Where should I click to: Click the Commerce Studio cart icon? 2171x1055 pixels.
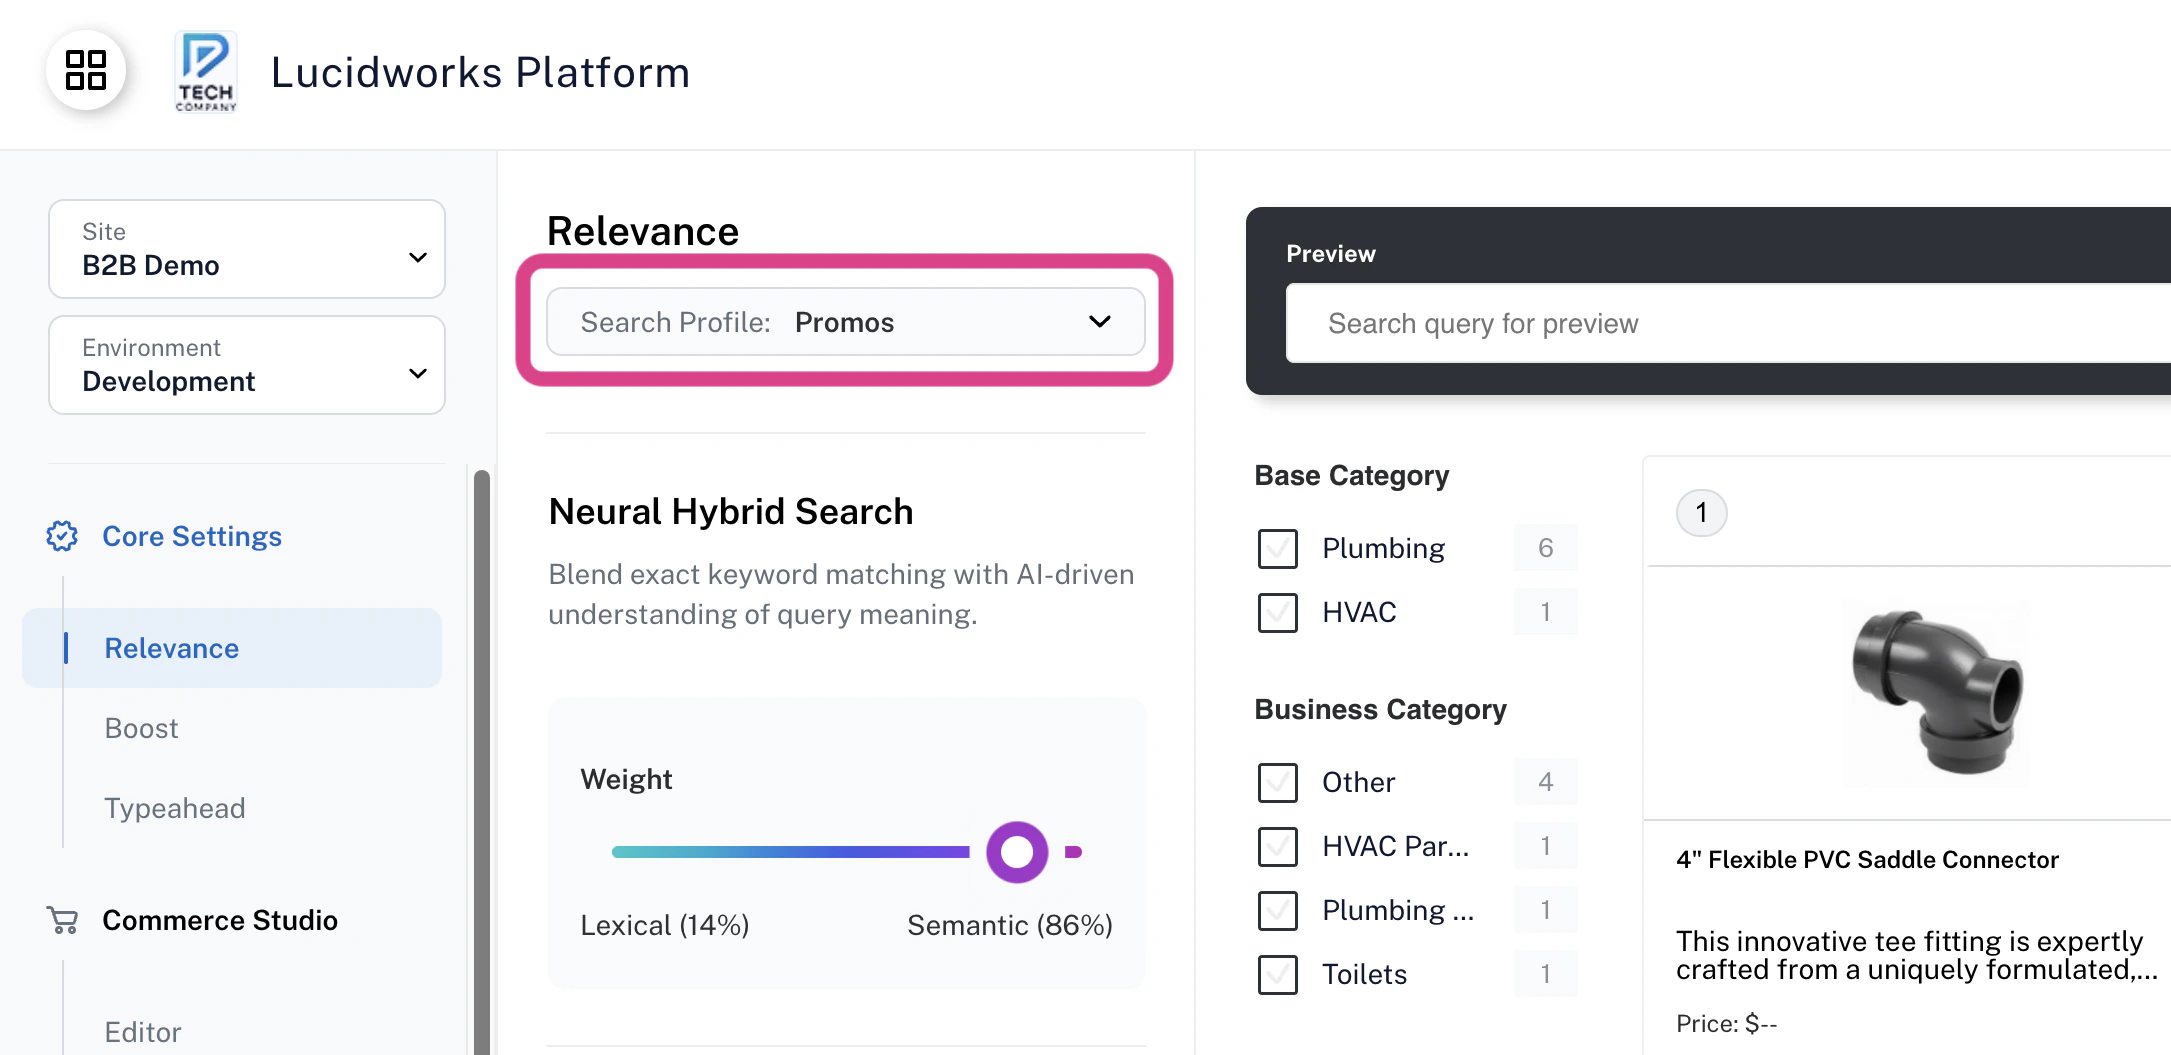(x=62, y=920)
